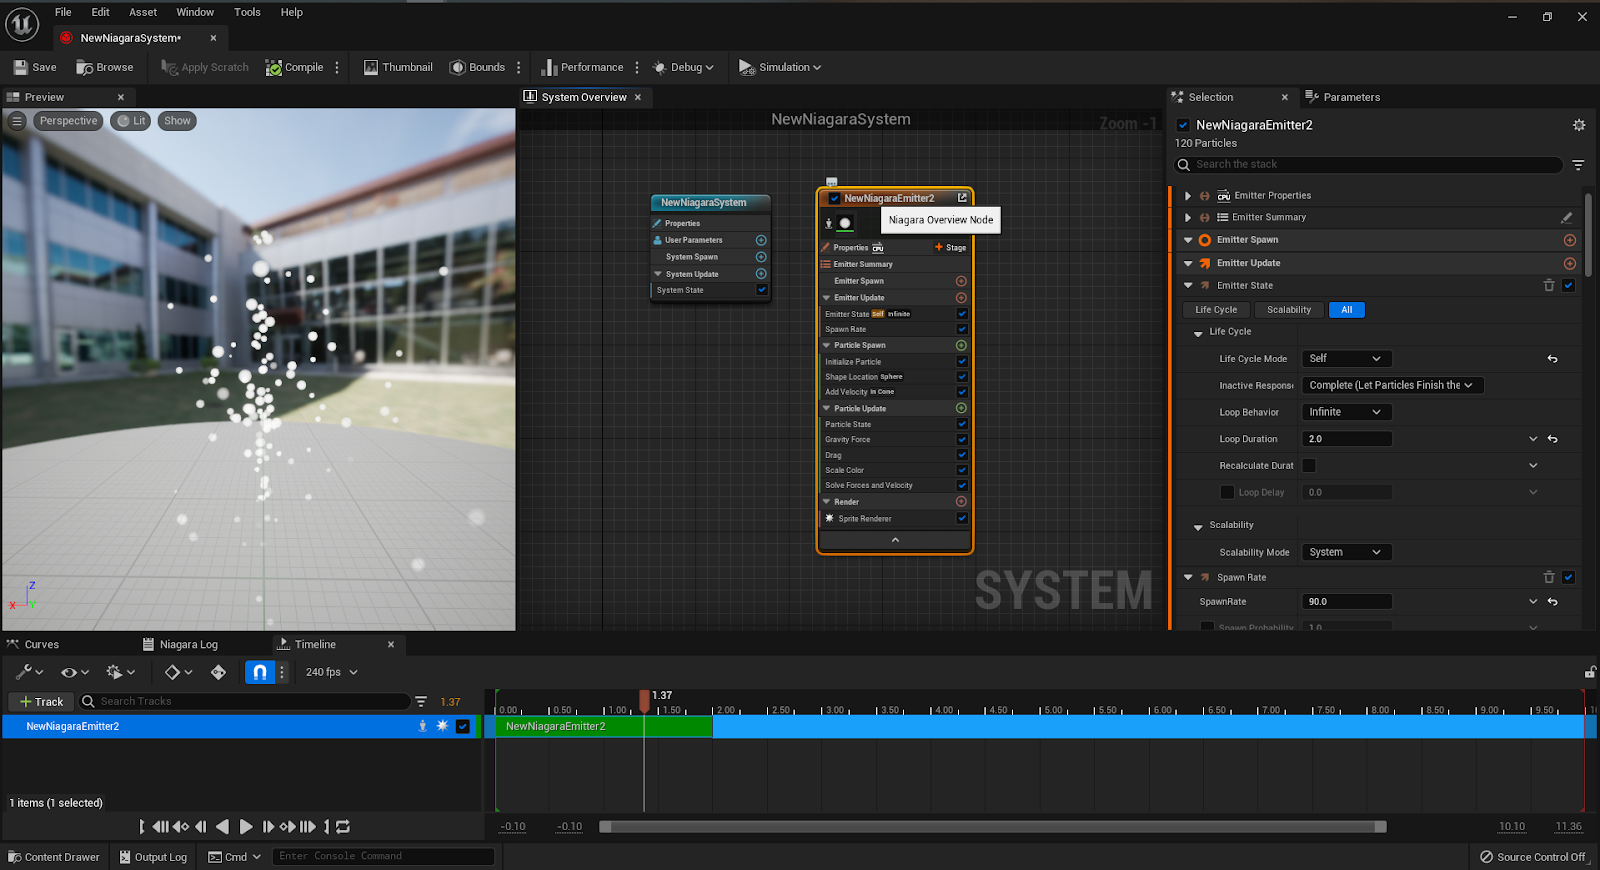This screenshot has height=870, width=1600.
Task: Toggle the Spawn Rate module enabled in stack
Action: [x=1568, y=577]
